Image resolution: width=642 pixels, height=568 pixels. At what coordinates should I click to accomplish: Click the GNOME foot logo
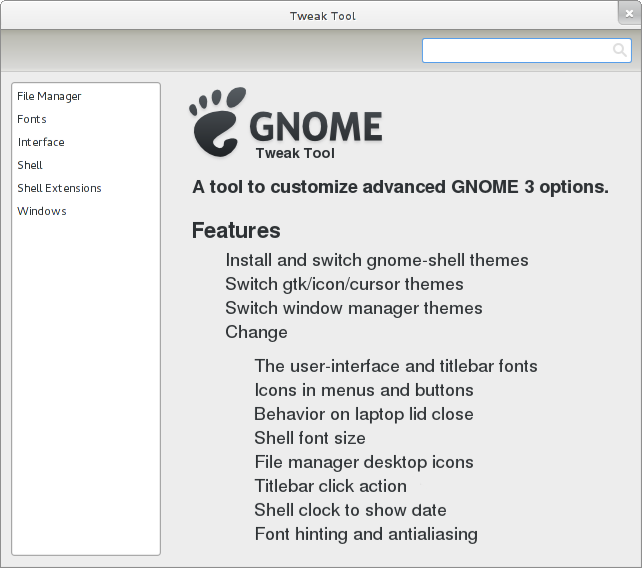click(217, 122)
